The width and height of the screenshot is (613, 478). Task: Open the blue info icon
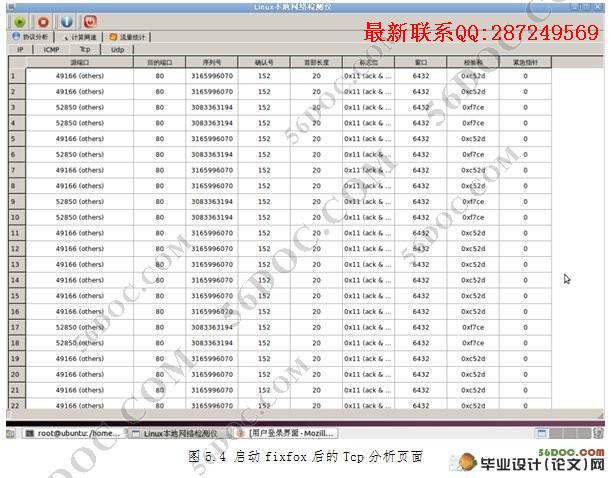pyautogui.click(x=66, y=22)
